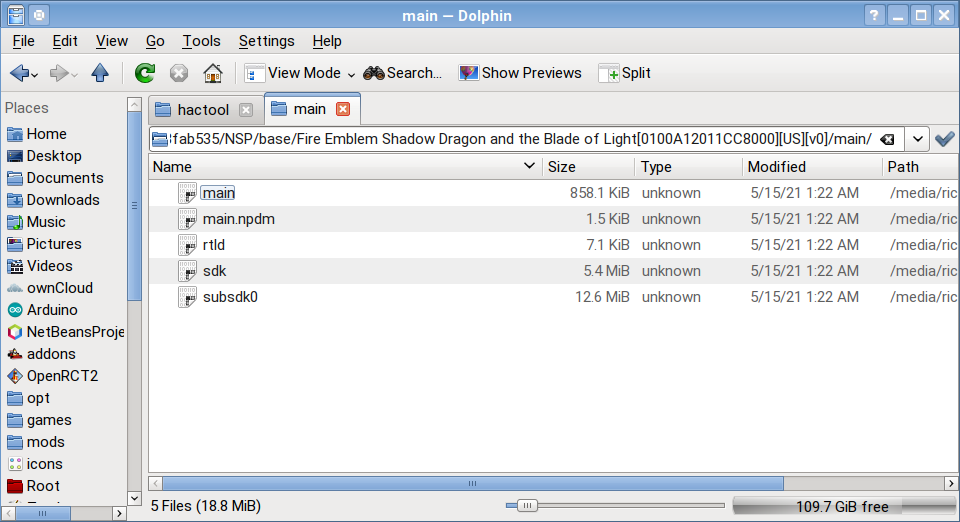
Task: Open OpenRCT2 place icon
Action: (x=15, y=376)
